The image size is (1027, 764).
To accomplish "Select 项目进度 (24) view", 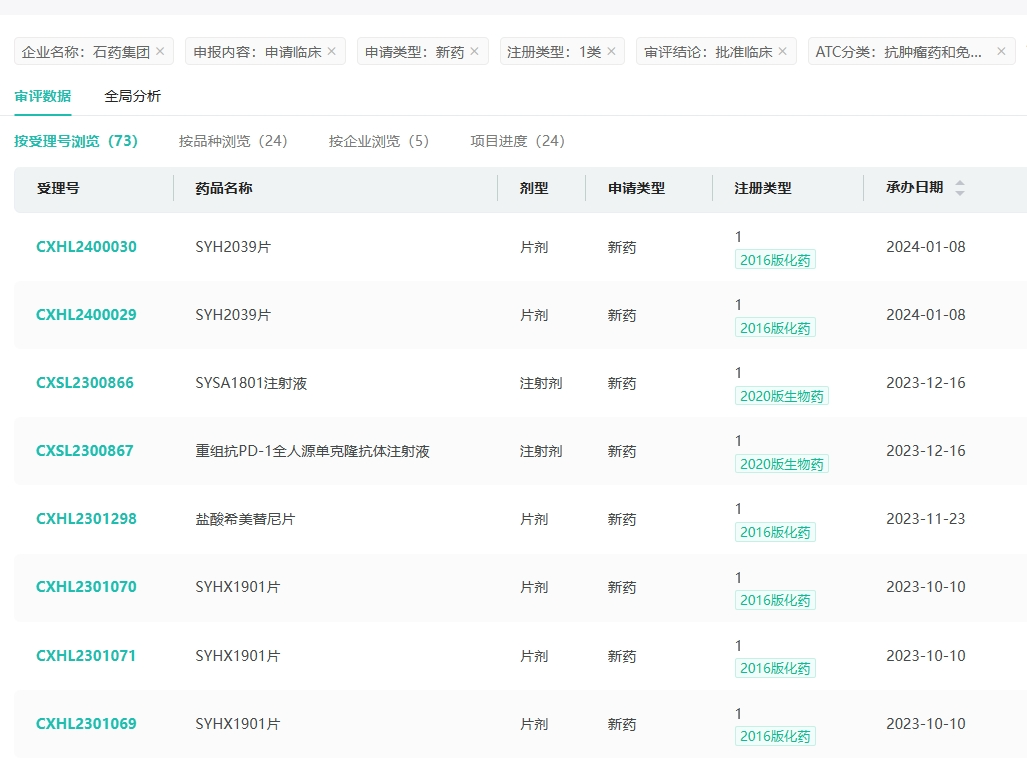I will (x=517, y=141).
